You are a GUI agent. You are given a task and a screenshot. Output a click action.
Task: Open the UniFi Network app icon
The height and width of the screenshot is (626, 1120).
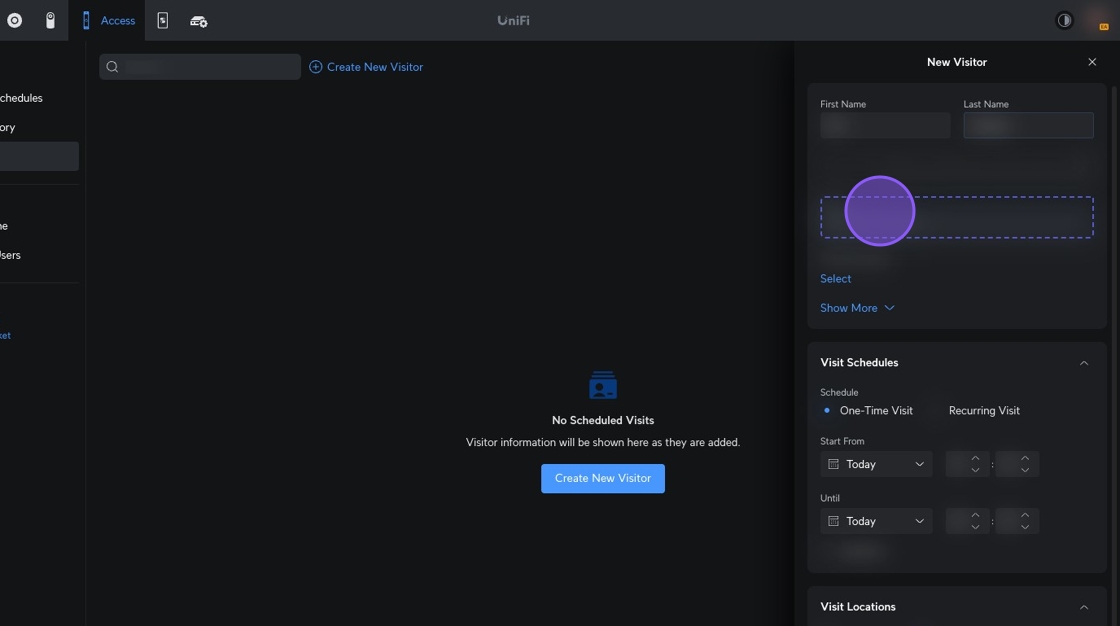coord(14,20)
